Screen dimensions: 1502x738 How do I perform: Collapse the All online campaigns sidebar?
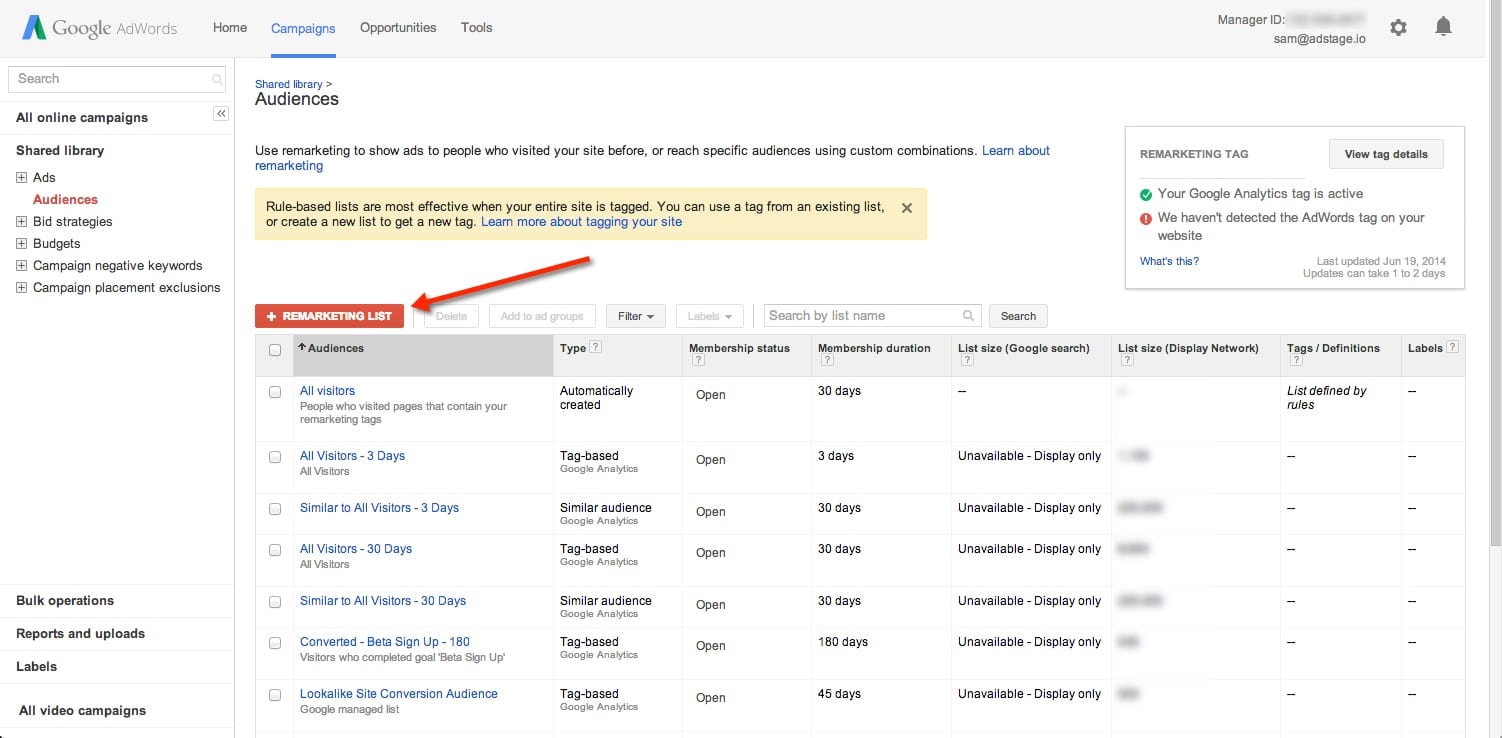220,113
